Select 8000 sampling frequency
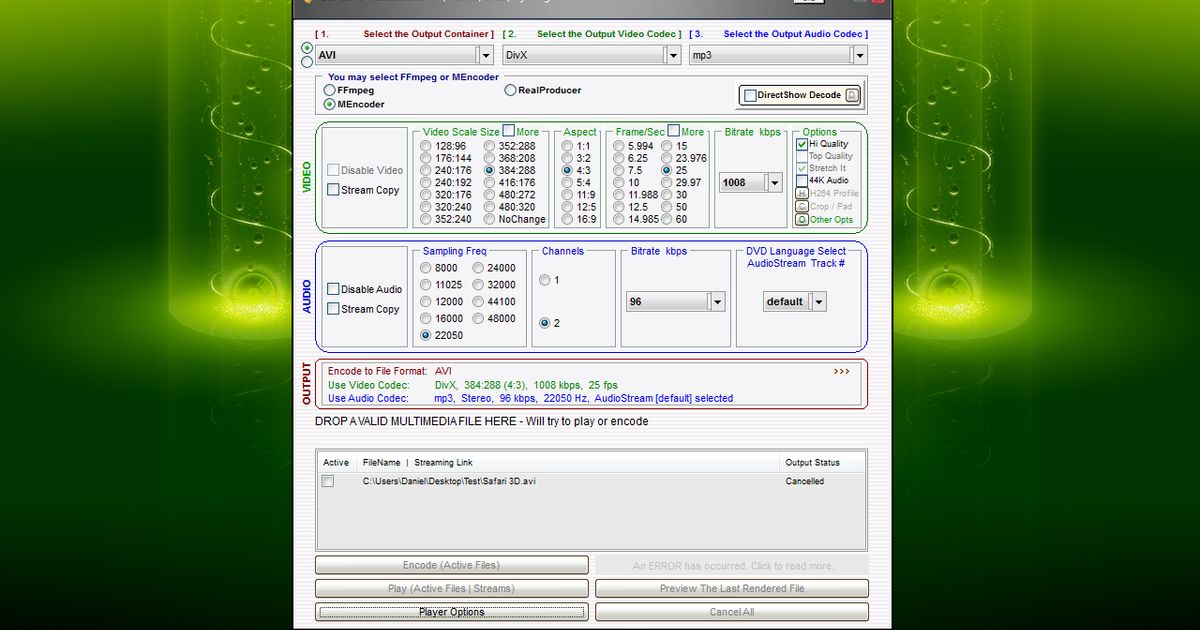The height and width of the screenshot is (630, 1200). (x=426, y=268)
